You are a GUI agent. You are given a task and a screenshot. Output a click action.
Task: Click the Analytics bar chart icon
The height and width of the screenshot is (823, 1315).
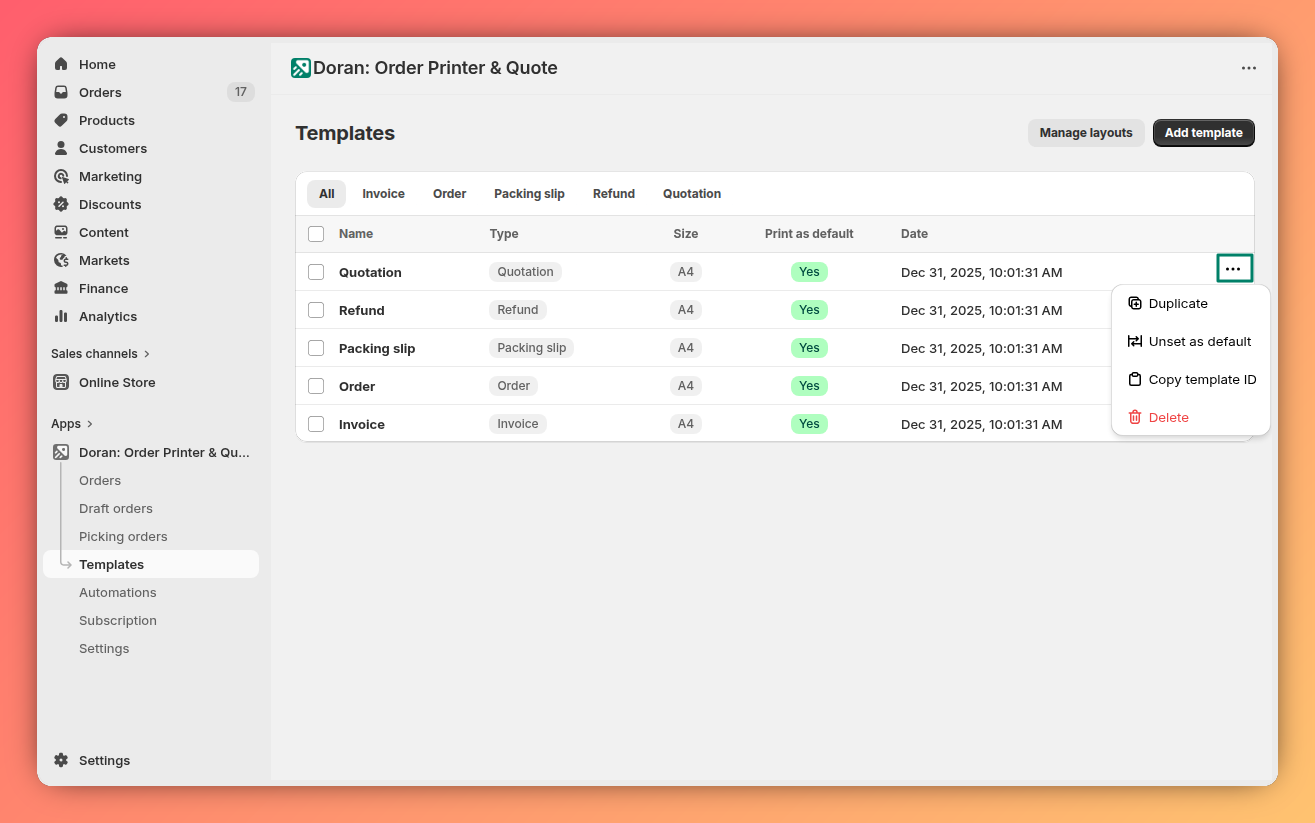(x=61, y=316)
